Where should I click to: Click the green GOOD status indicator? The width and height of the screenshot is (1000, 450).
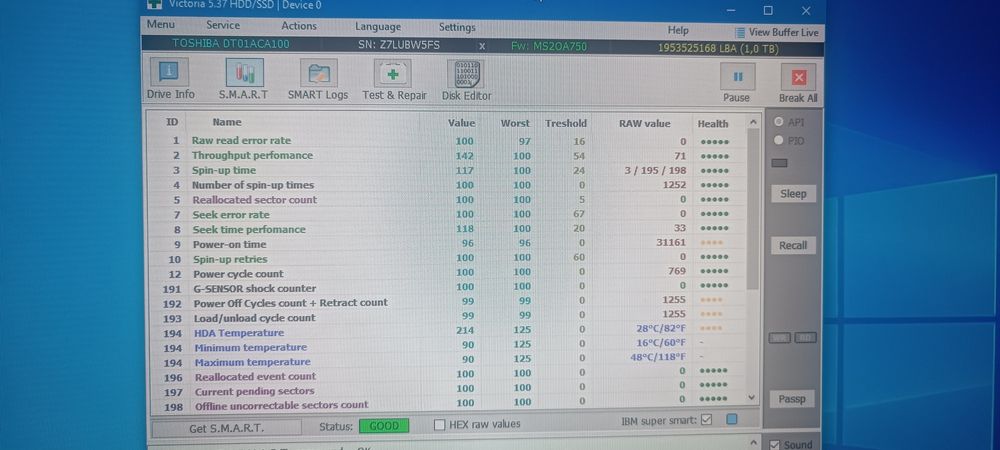click(384, 426)
